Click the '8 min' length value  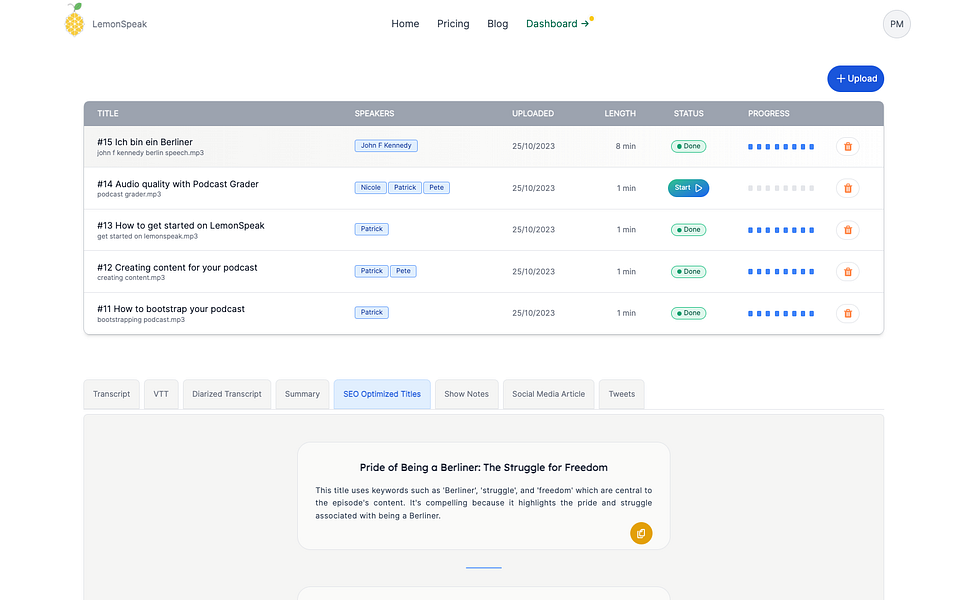pos(625,146)
